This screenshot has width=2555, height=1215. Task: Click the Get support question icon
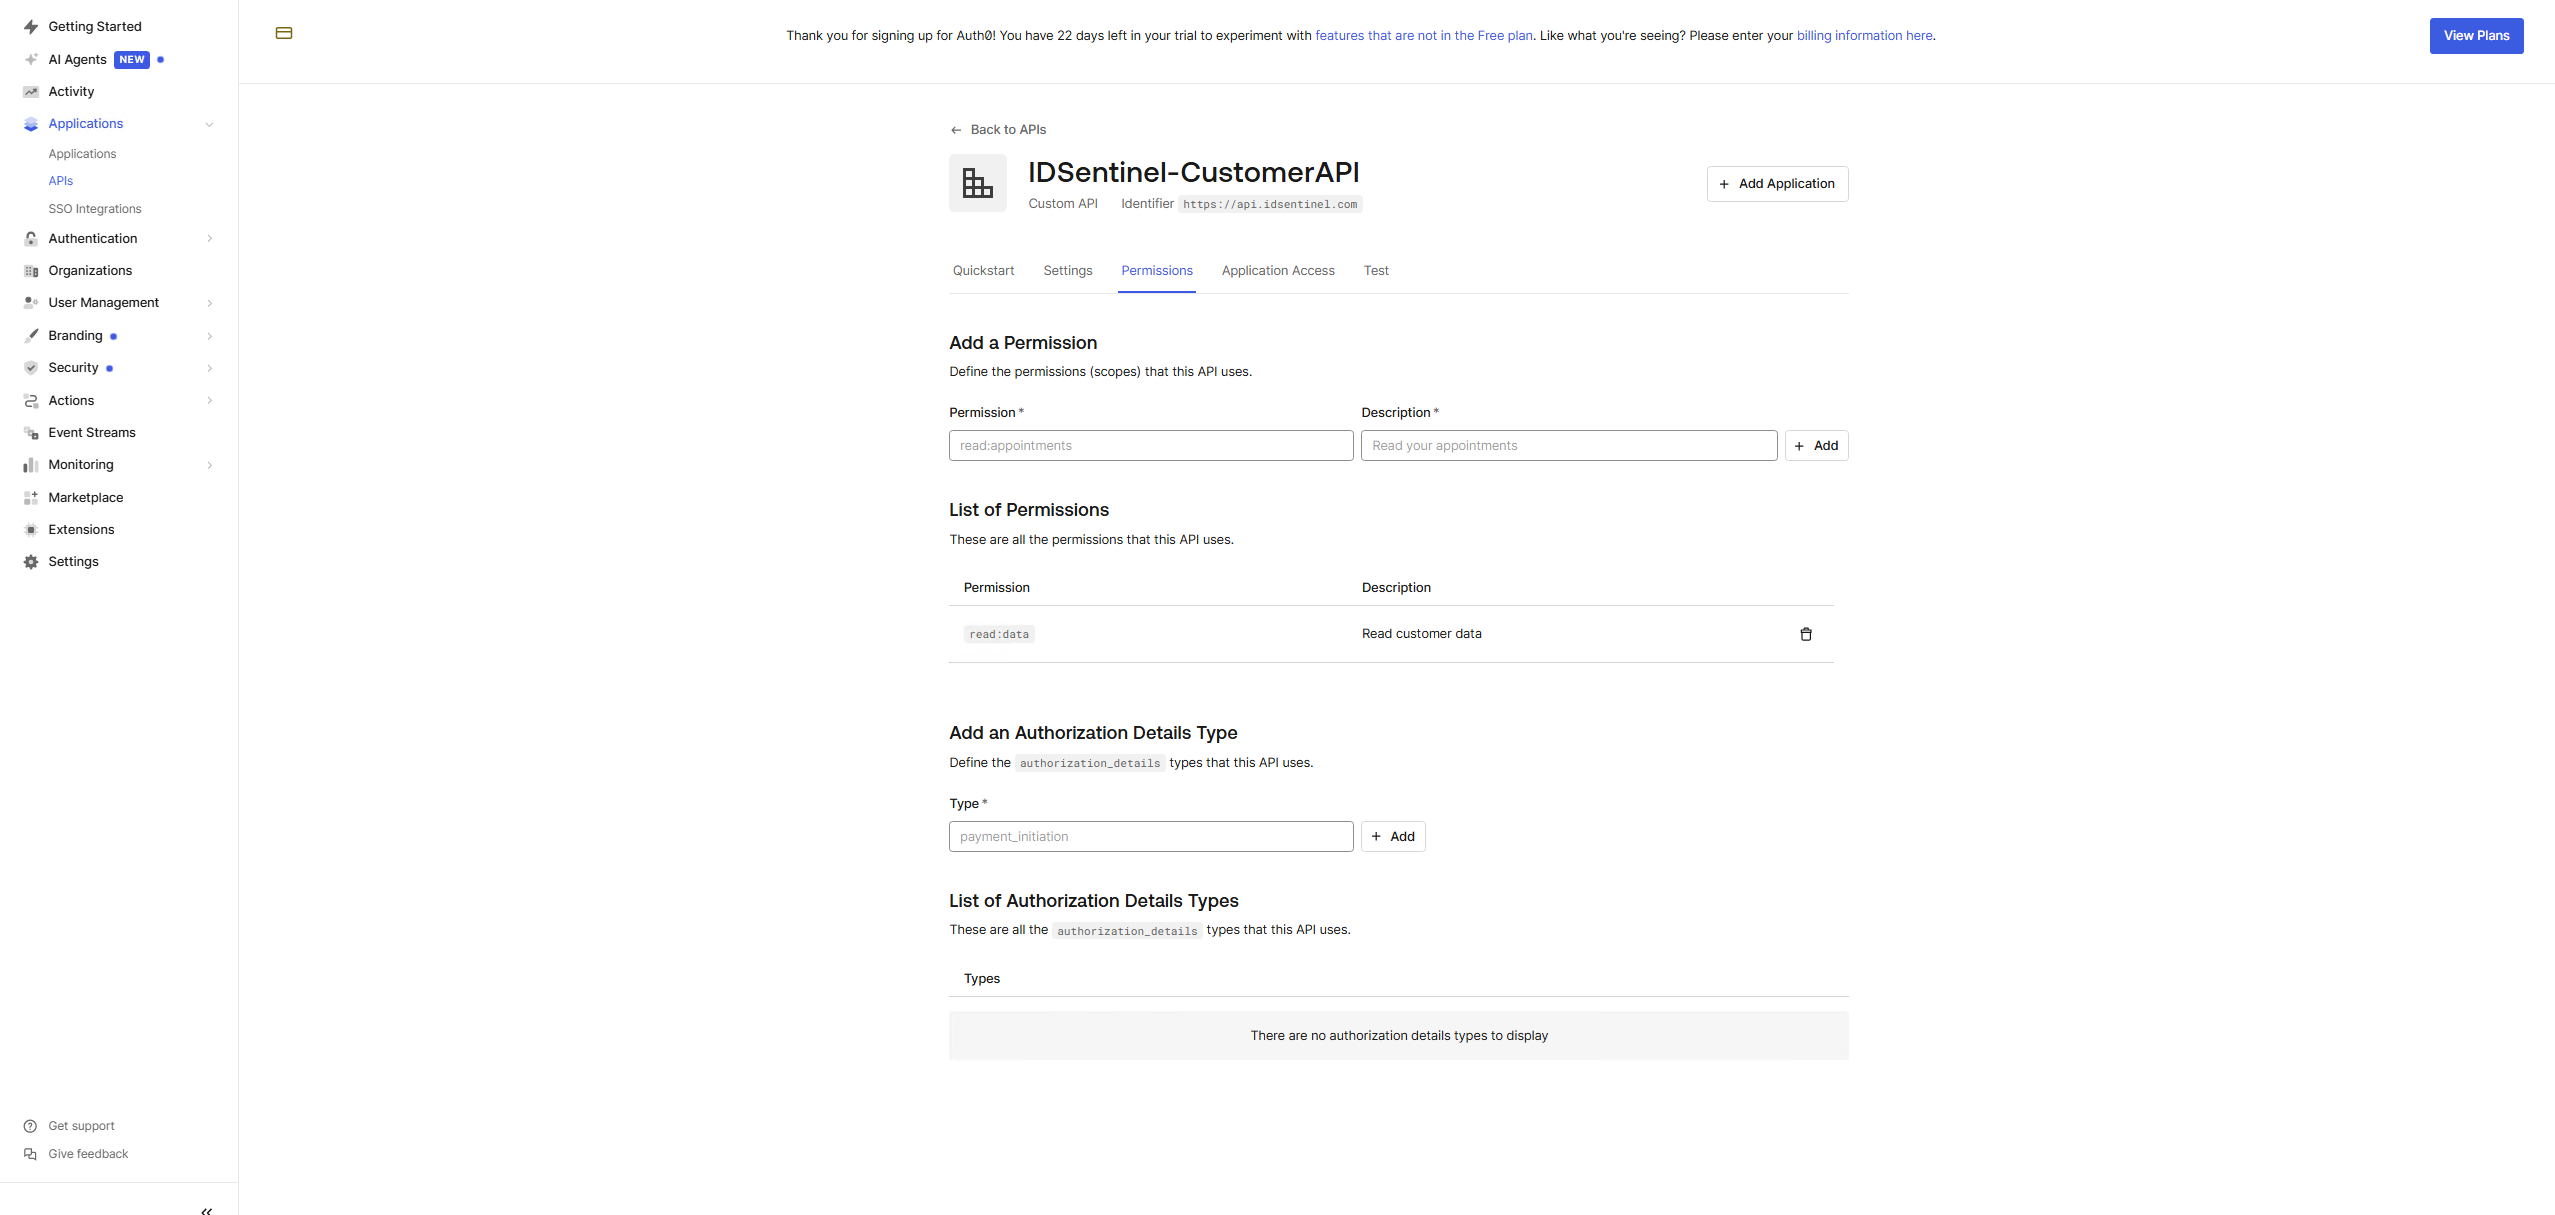pyautogui.click(x=30, y=1126)
